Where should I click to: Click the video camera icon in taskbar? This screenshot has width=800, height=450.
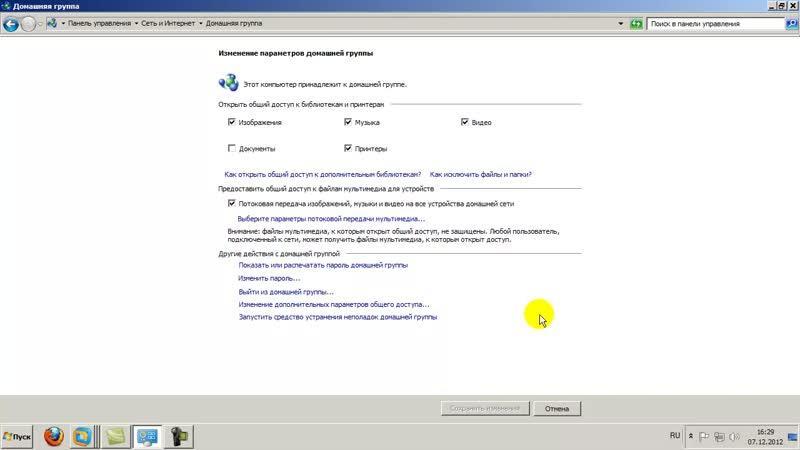tap(179, 436)
